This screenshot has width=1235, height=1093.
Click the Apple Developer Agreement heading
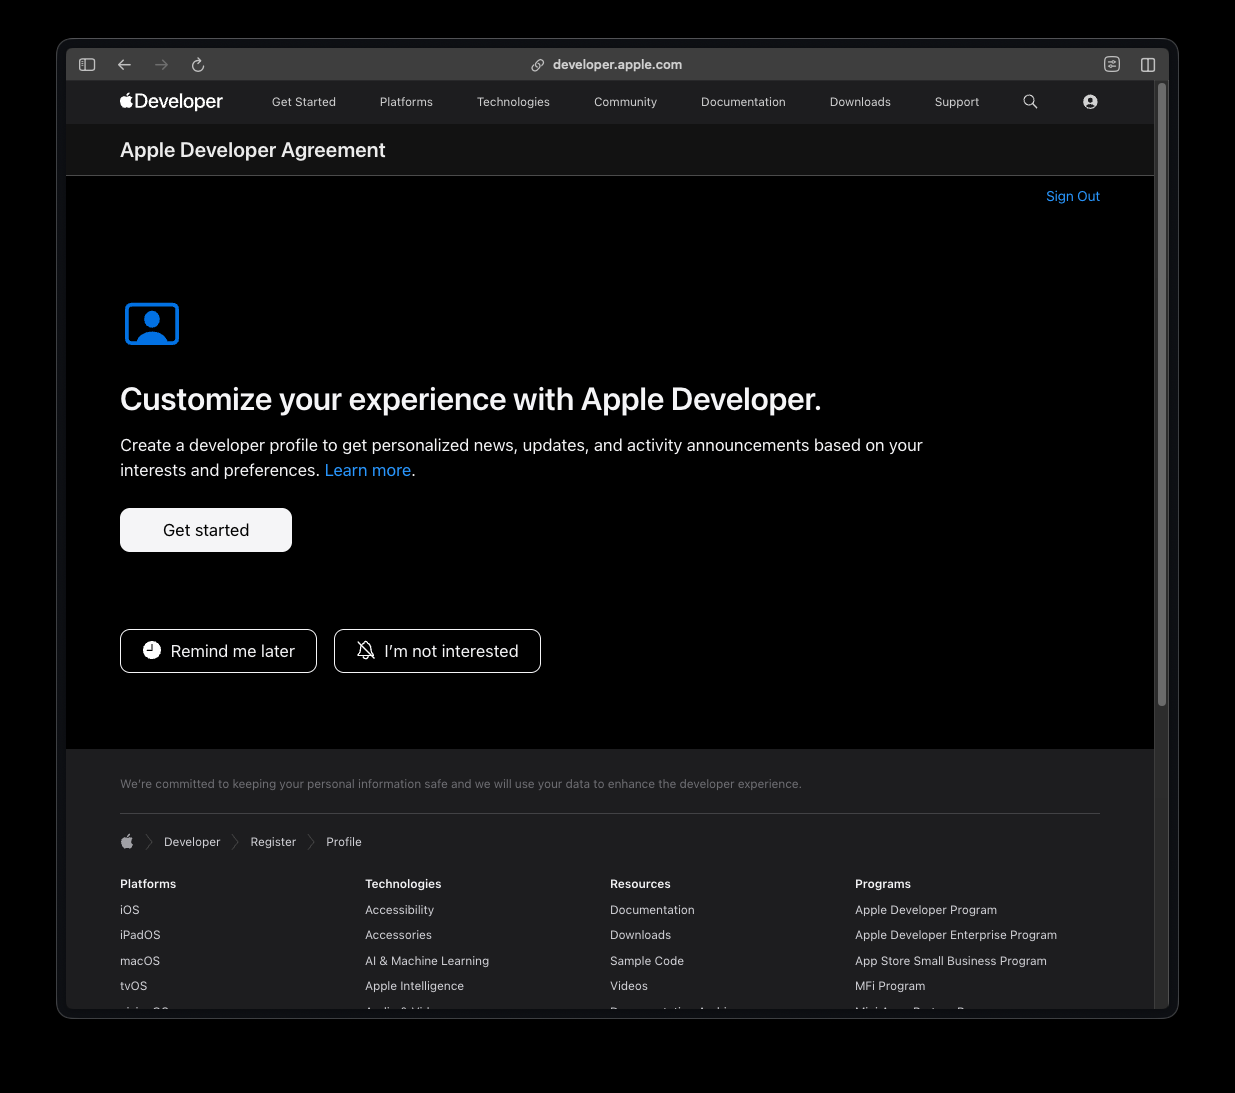252,150
